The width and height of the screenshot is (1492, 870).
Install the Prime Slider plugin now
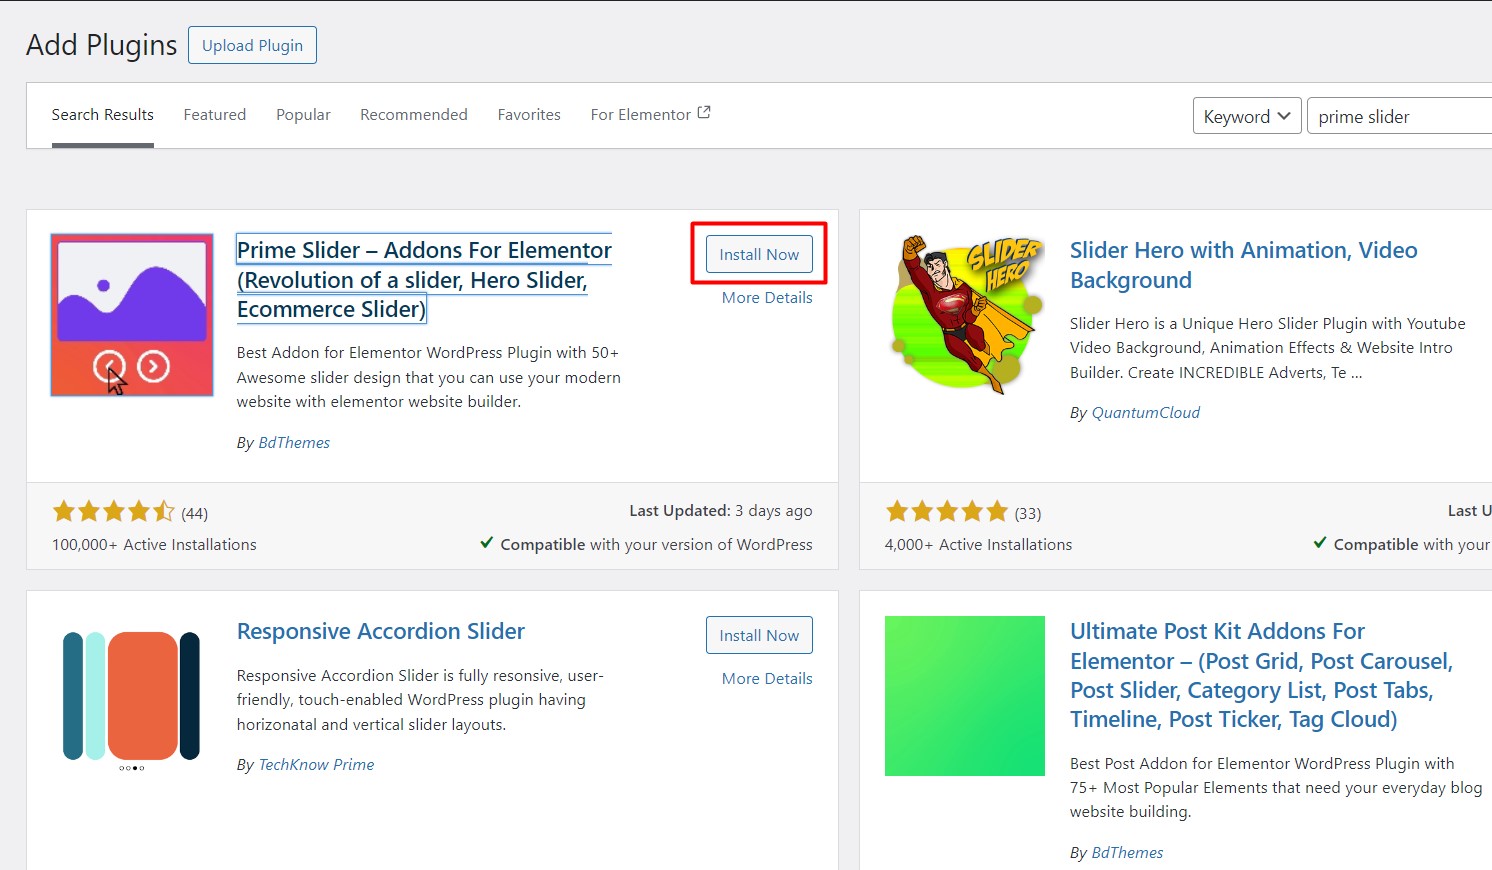(759, 254)
